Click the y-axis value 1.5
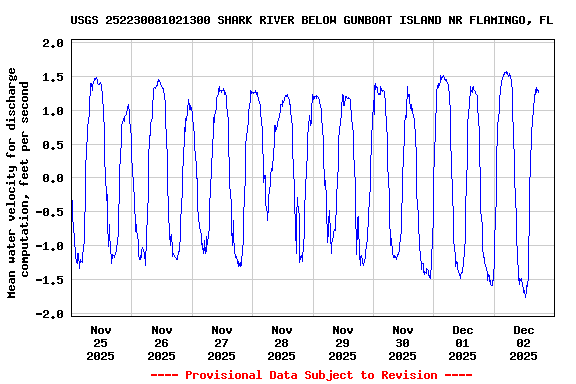Screen dimensions: 576x384 click(x=53, y=77)
